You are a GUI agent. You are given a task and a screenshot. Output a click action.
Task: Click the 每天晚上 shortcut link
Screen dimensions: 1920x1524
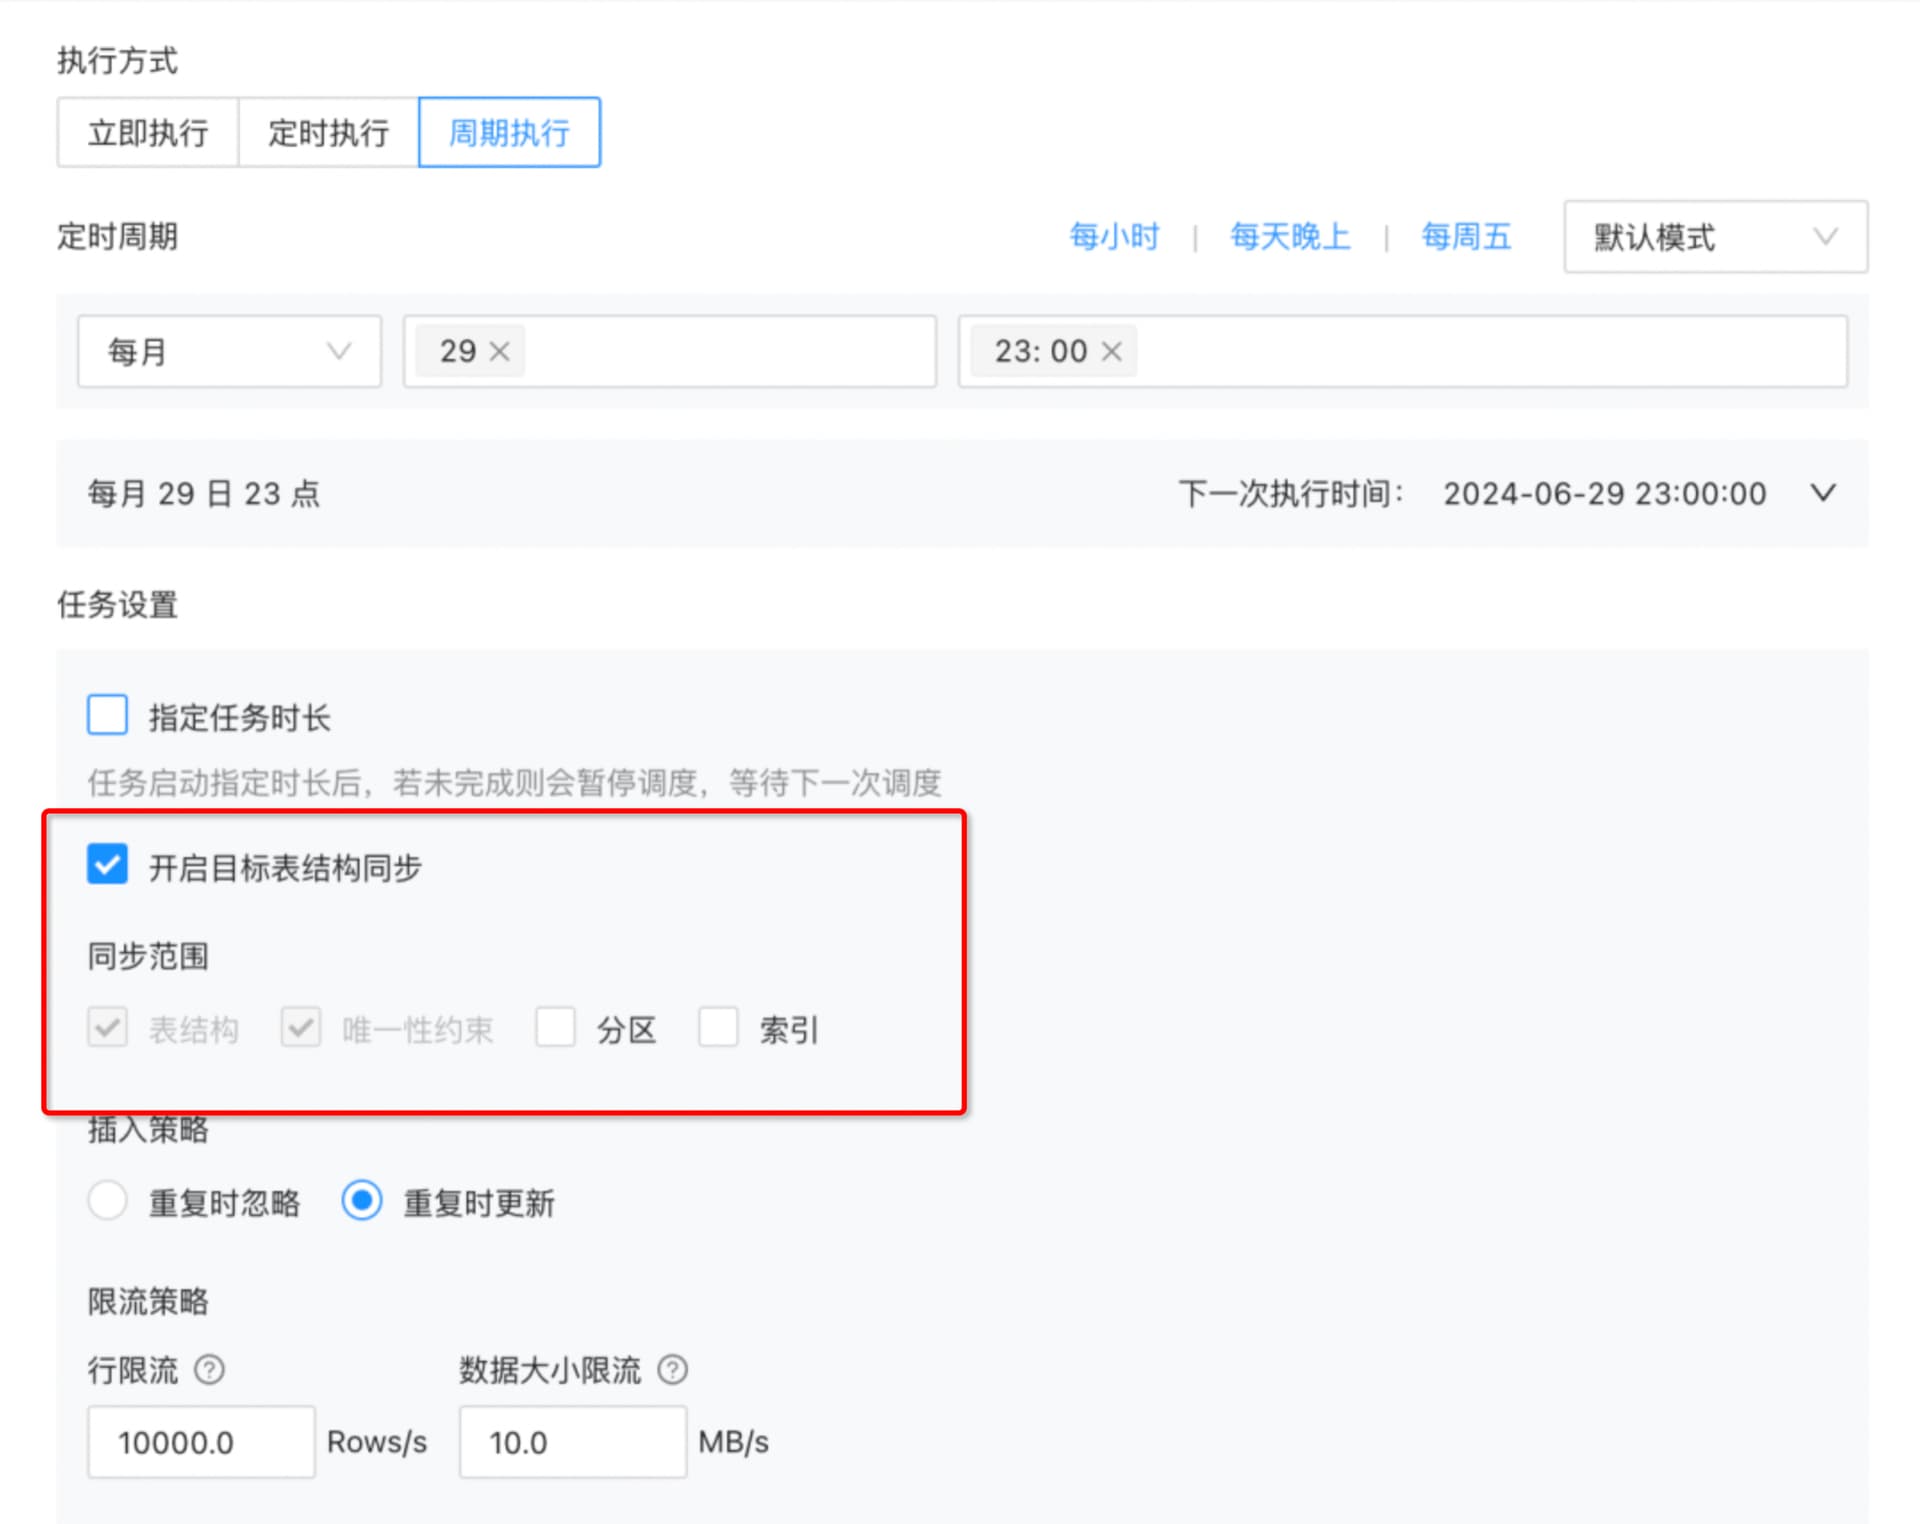[x=1290, y=237]
